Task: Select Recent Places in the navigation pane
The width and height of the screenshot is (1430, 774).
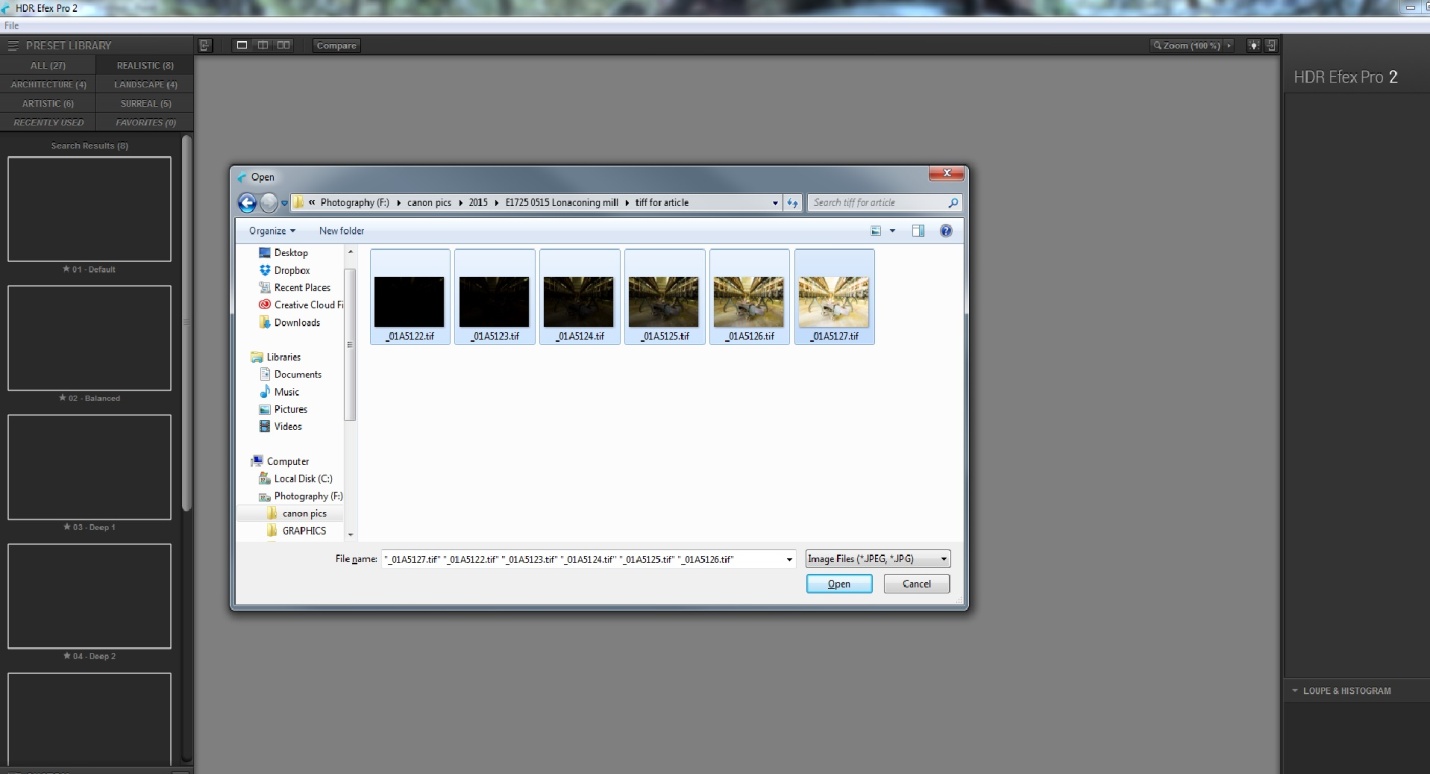Action: [x=294, y=288]
